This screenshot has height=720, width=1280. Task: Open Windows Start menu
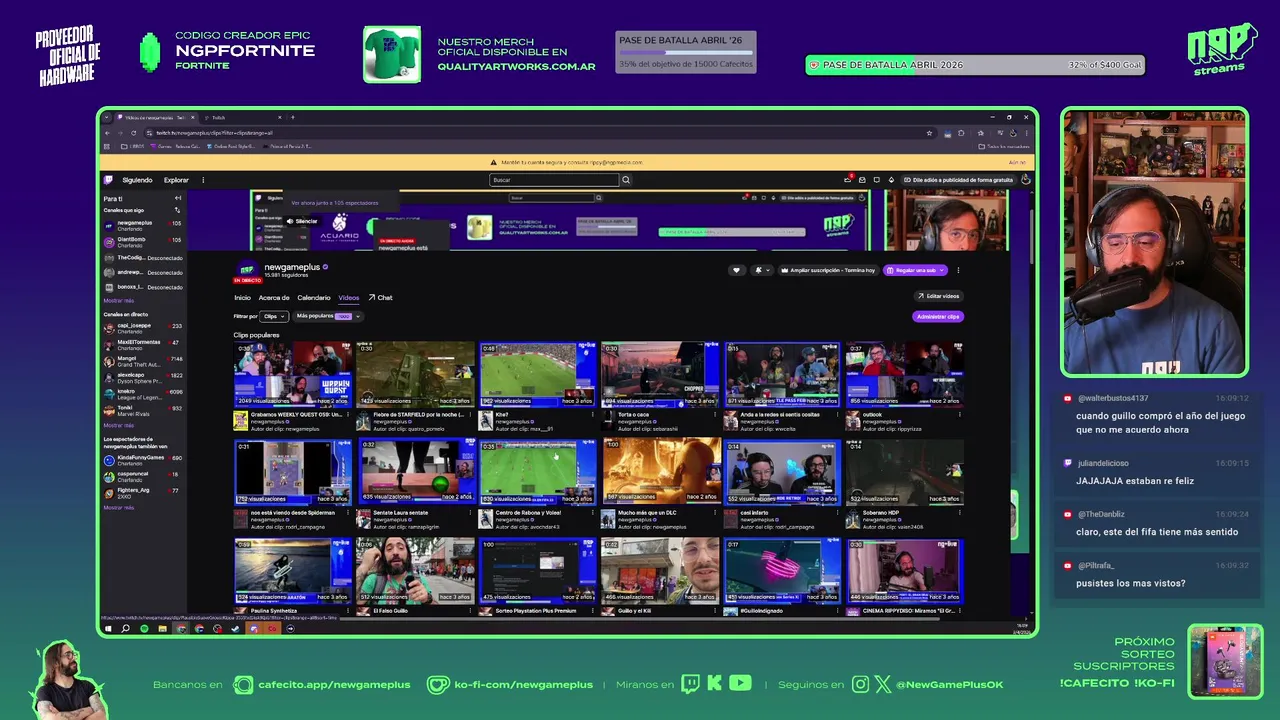(x=108, y=629)
